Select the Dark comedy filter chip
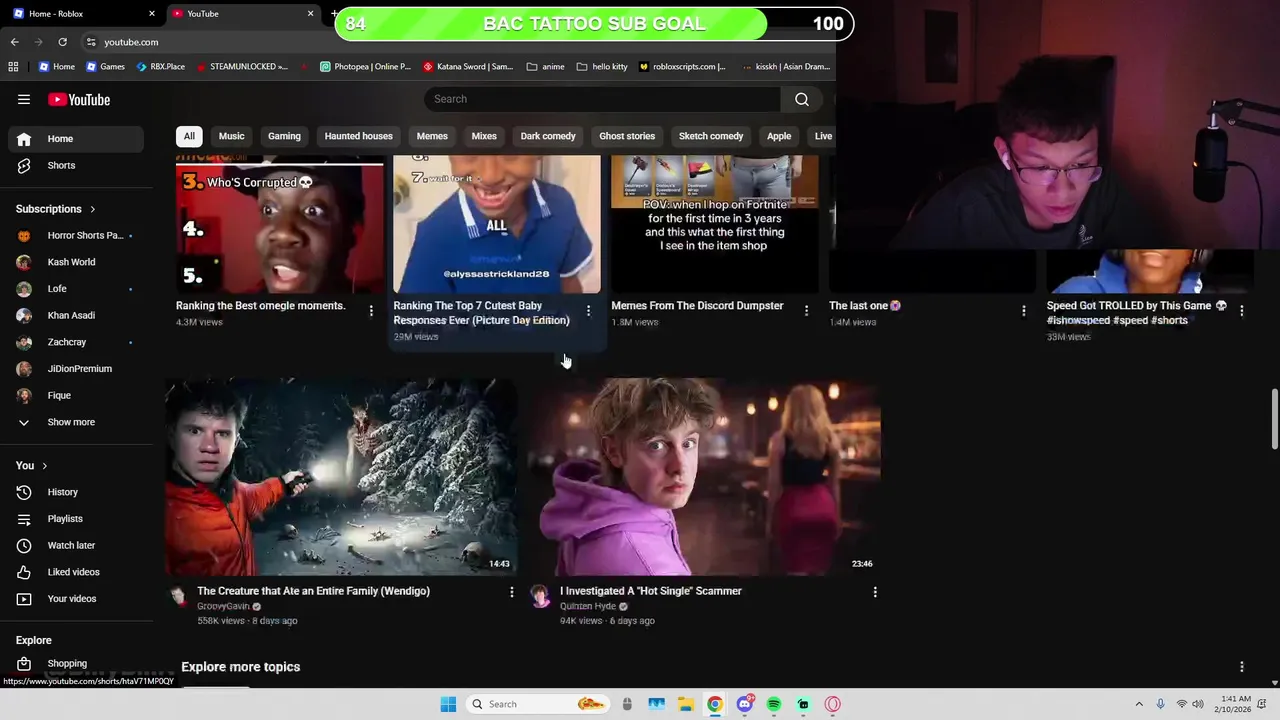 (548, 136)
